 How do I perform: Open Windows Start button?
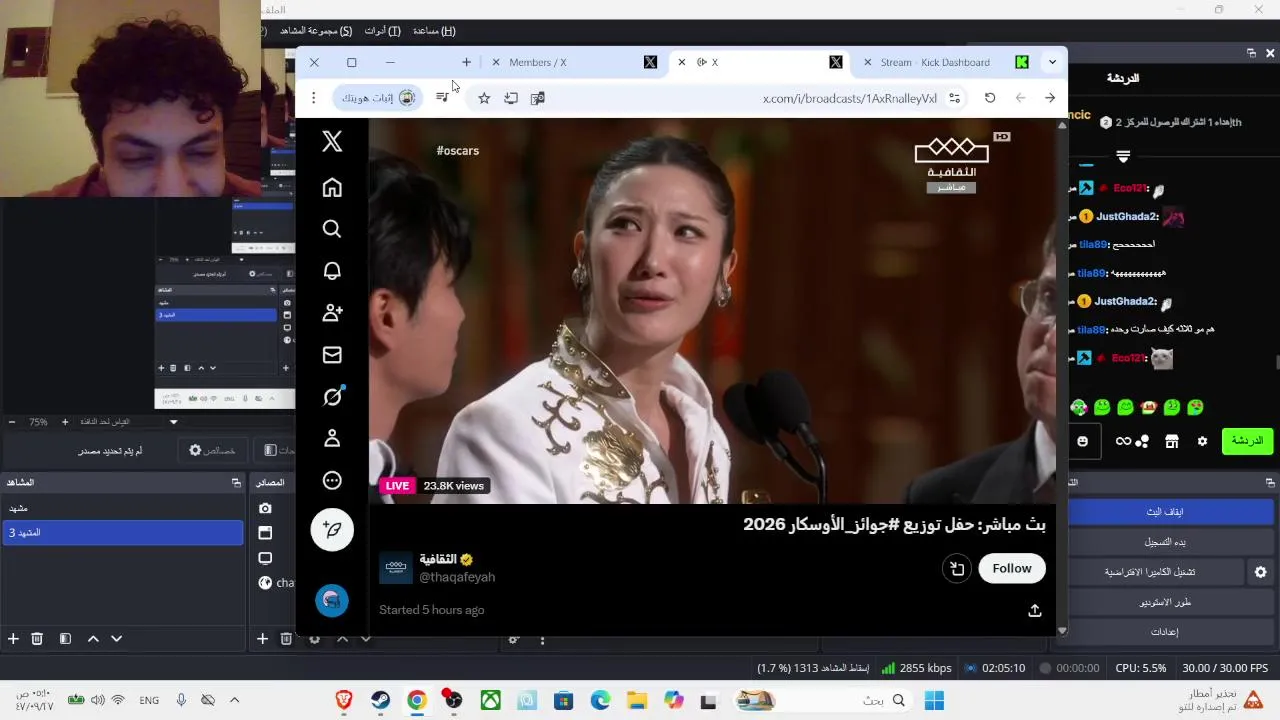[934, 701]
